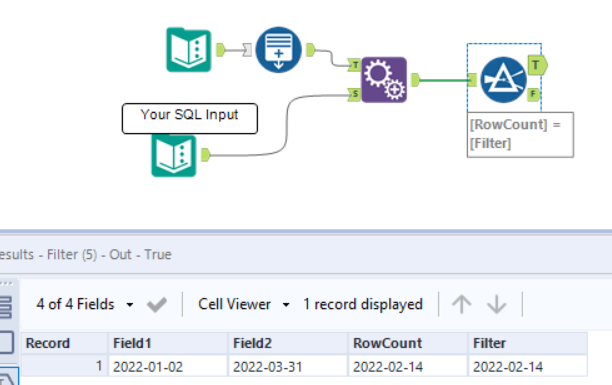612x385 pixels.
Task: Click the Record column header
Action: point(64,343)
